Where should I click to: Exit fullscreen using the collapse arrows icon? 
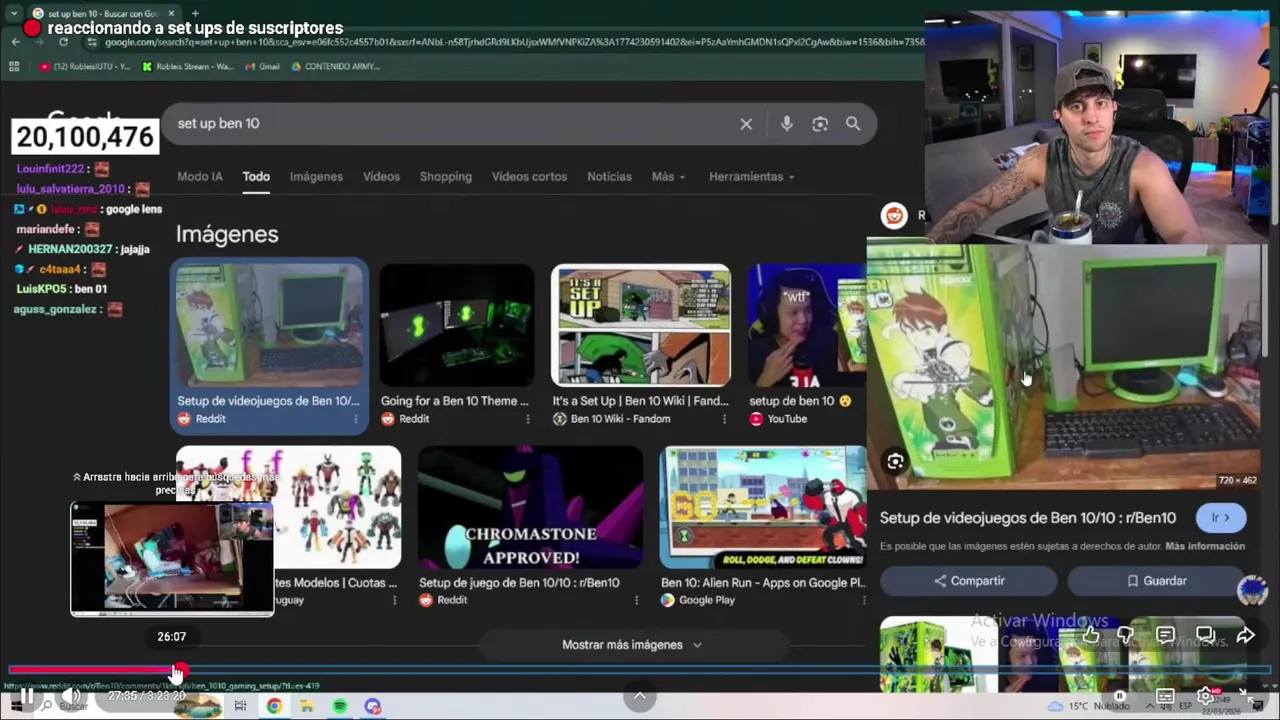(x=1246, y=694)
